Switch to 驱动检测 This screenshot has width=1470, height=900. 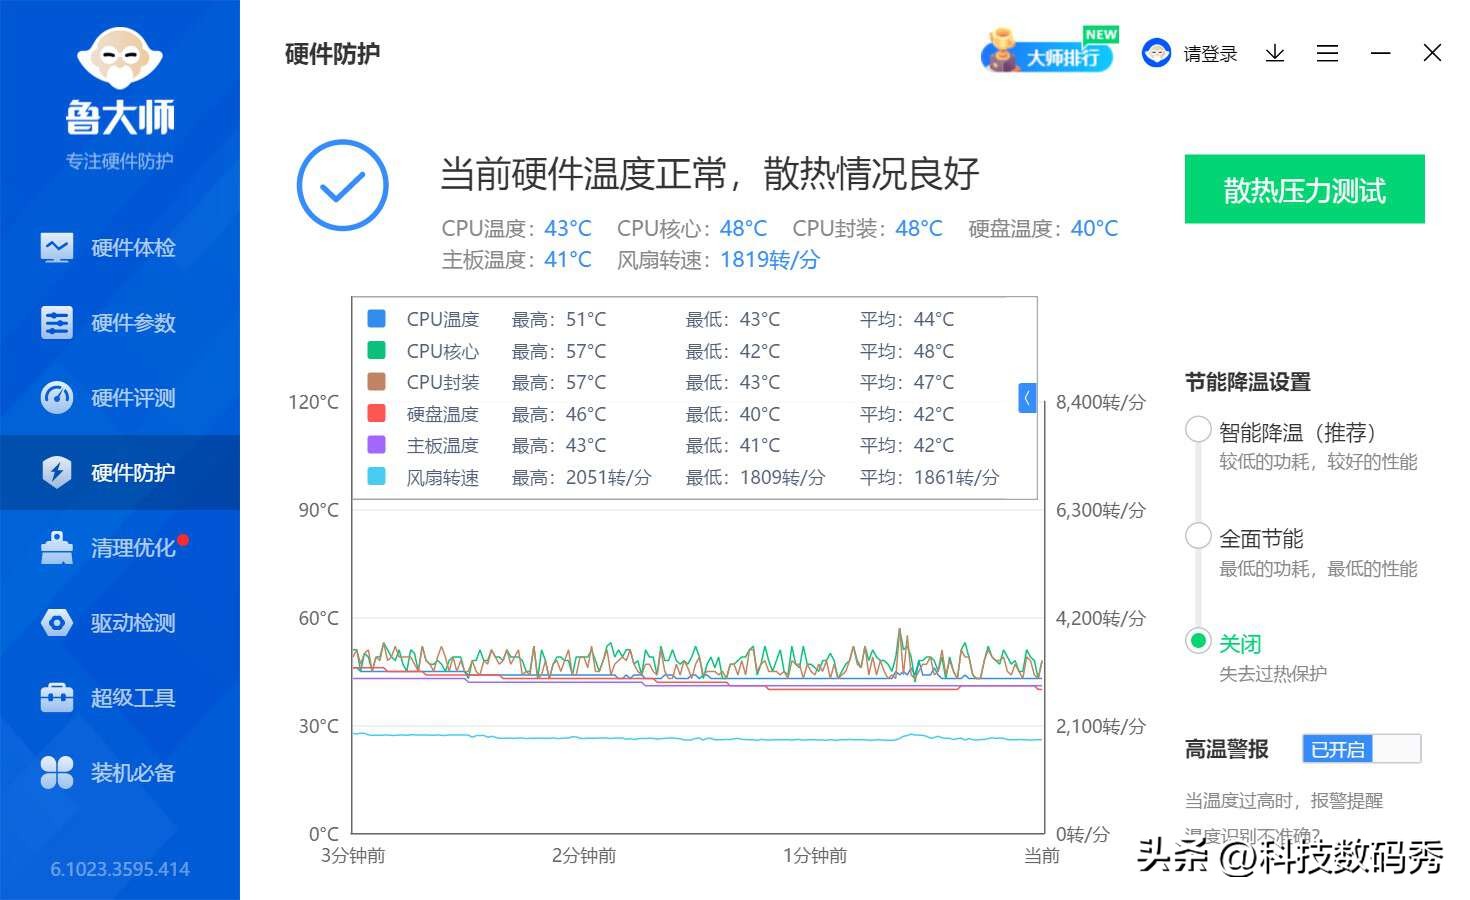[120, 622]
